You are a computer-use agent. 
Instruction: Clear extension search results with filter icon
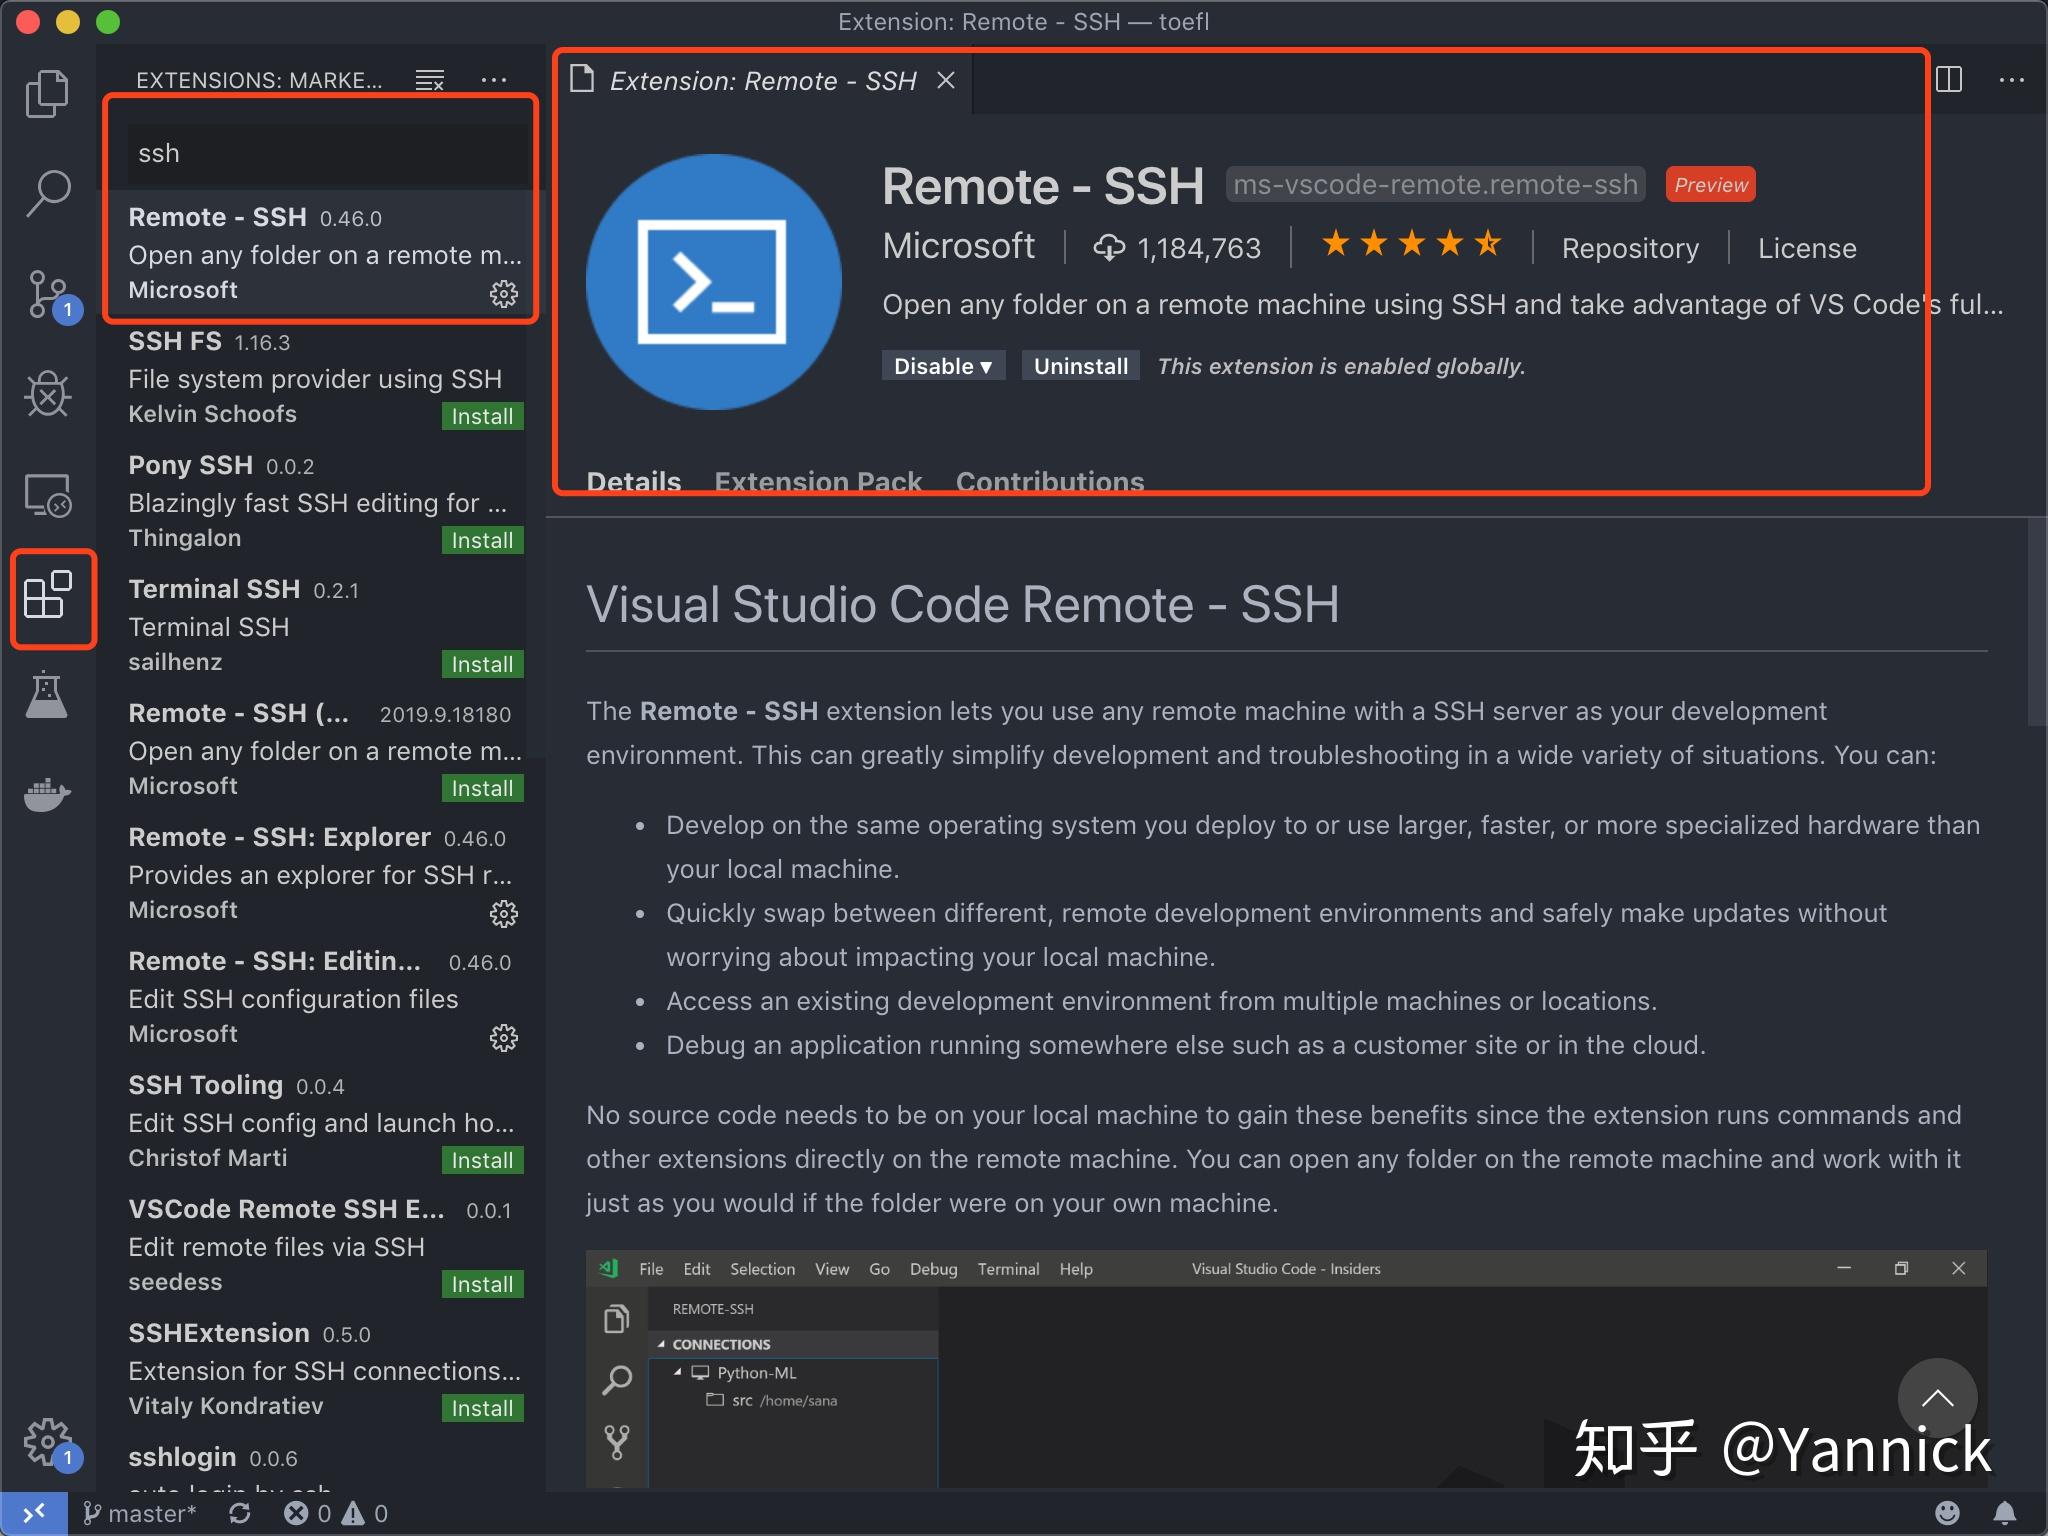[429, 79]
